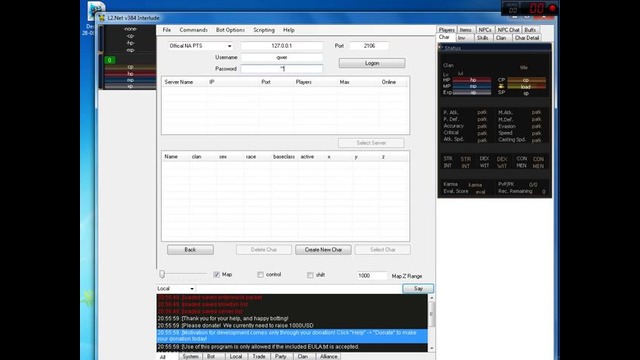Select the Char tab
Screen dimensions: 640x360
tap(444, 37)
